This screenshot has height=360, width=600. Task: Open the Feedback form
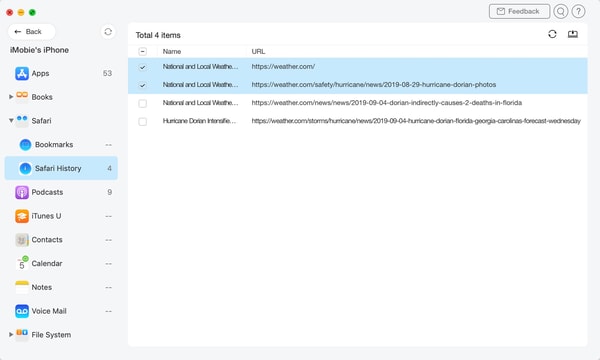click(519, 11)
